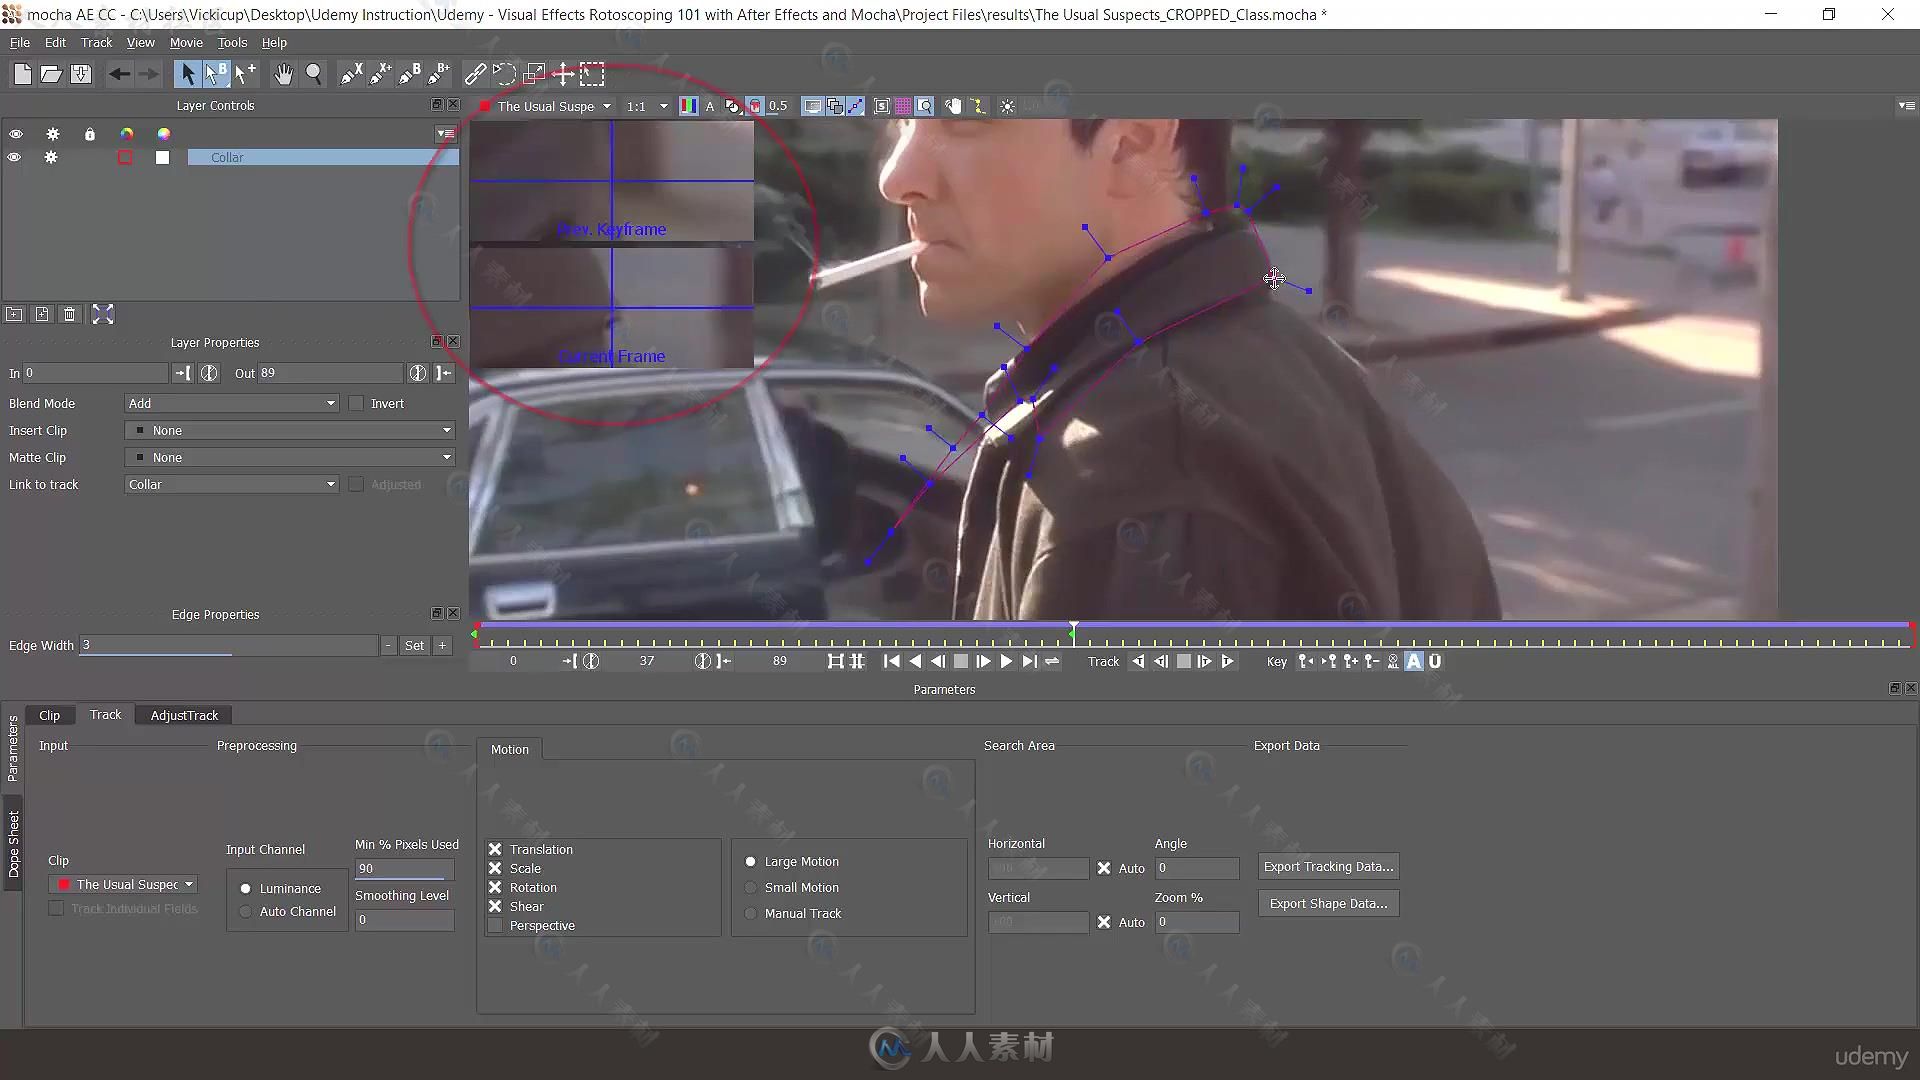Select Large Motion radio button
Image resolution: width=1920 pixels, height=1080 pixels.
[749, 860]
